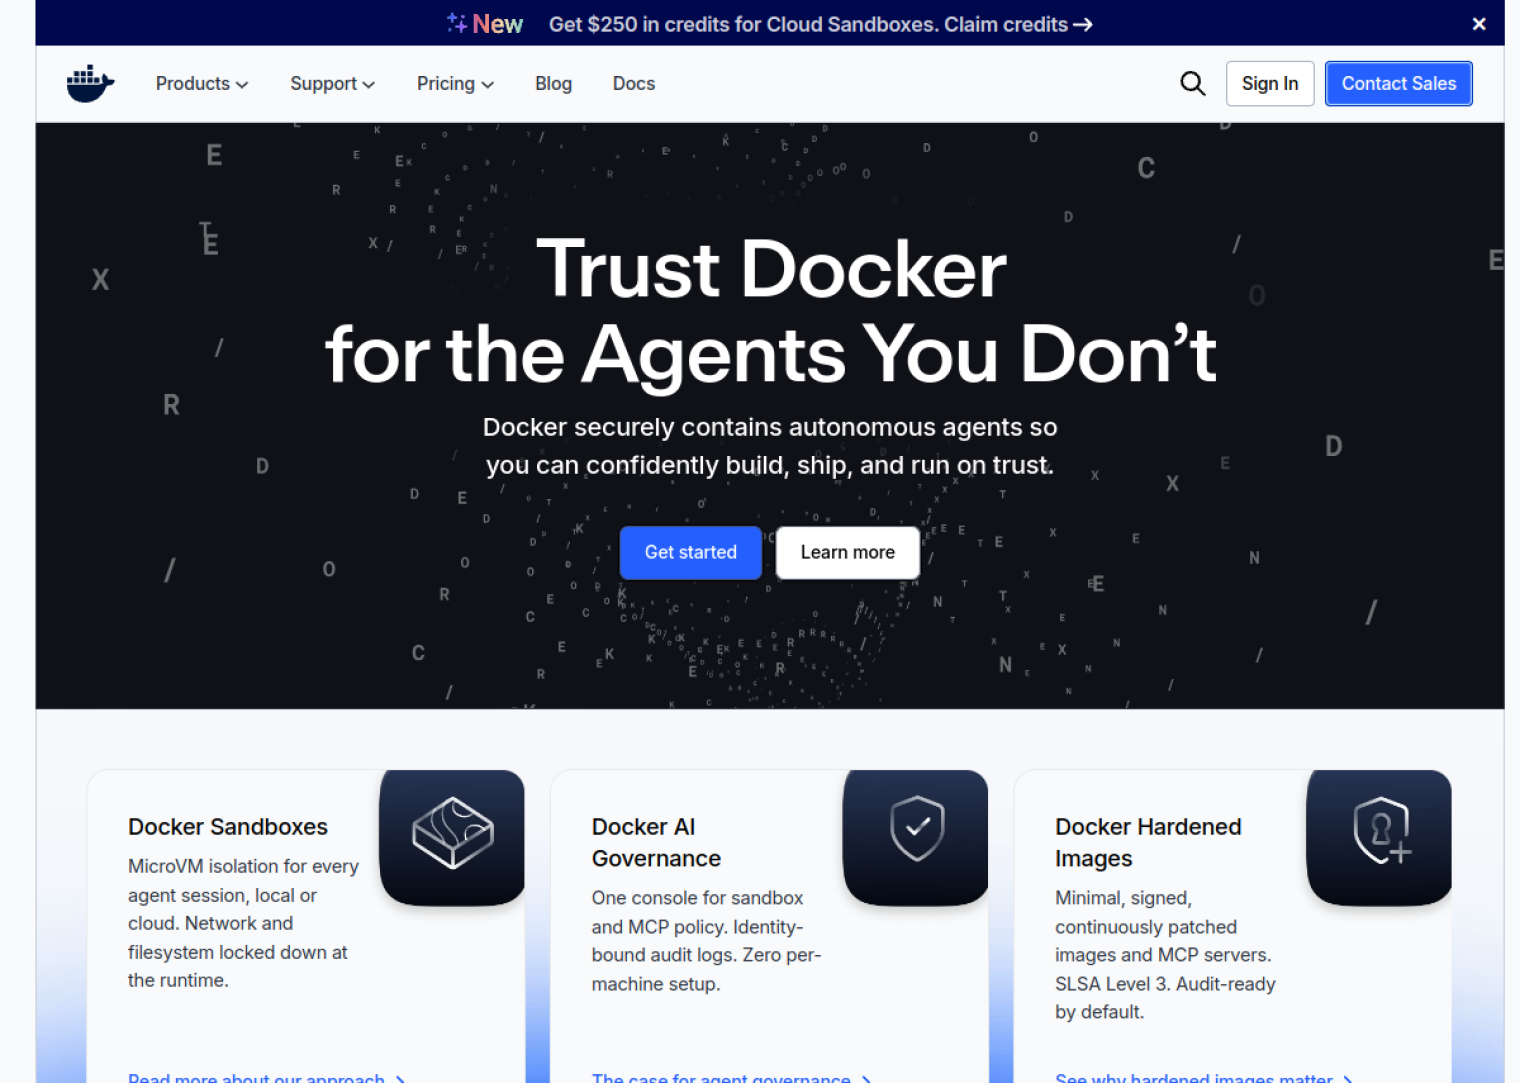Image resolution: width=1520 pixels, height=1083 pixels.
Task: Click the AI Governance shield checkmark icon
Action: [x=917, y=828]
